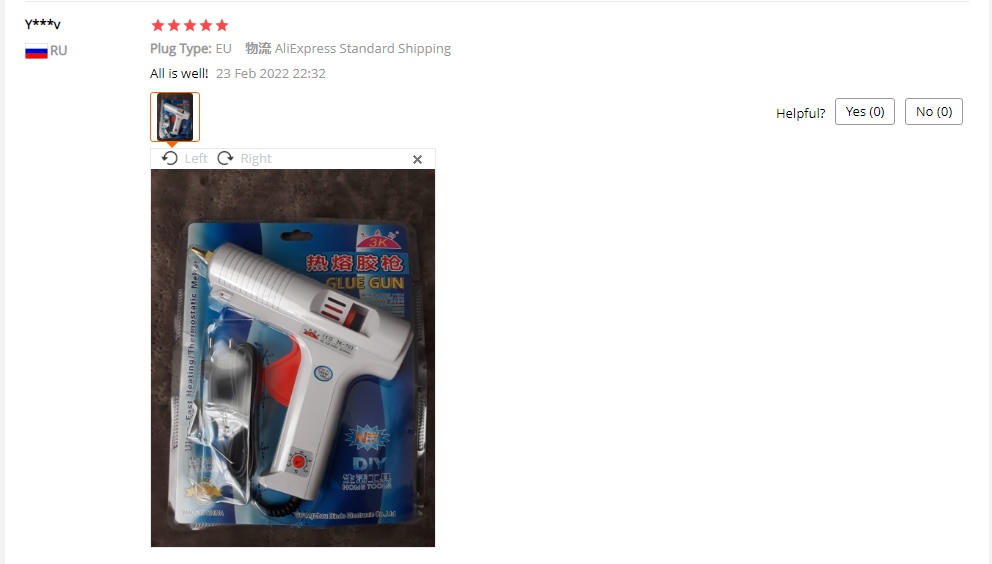Click the 23 Feb 2022 review timestamp
Screen dimensions: 992x564
pos(271,73)
